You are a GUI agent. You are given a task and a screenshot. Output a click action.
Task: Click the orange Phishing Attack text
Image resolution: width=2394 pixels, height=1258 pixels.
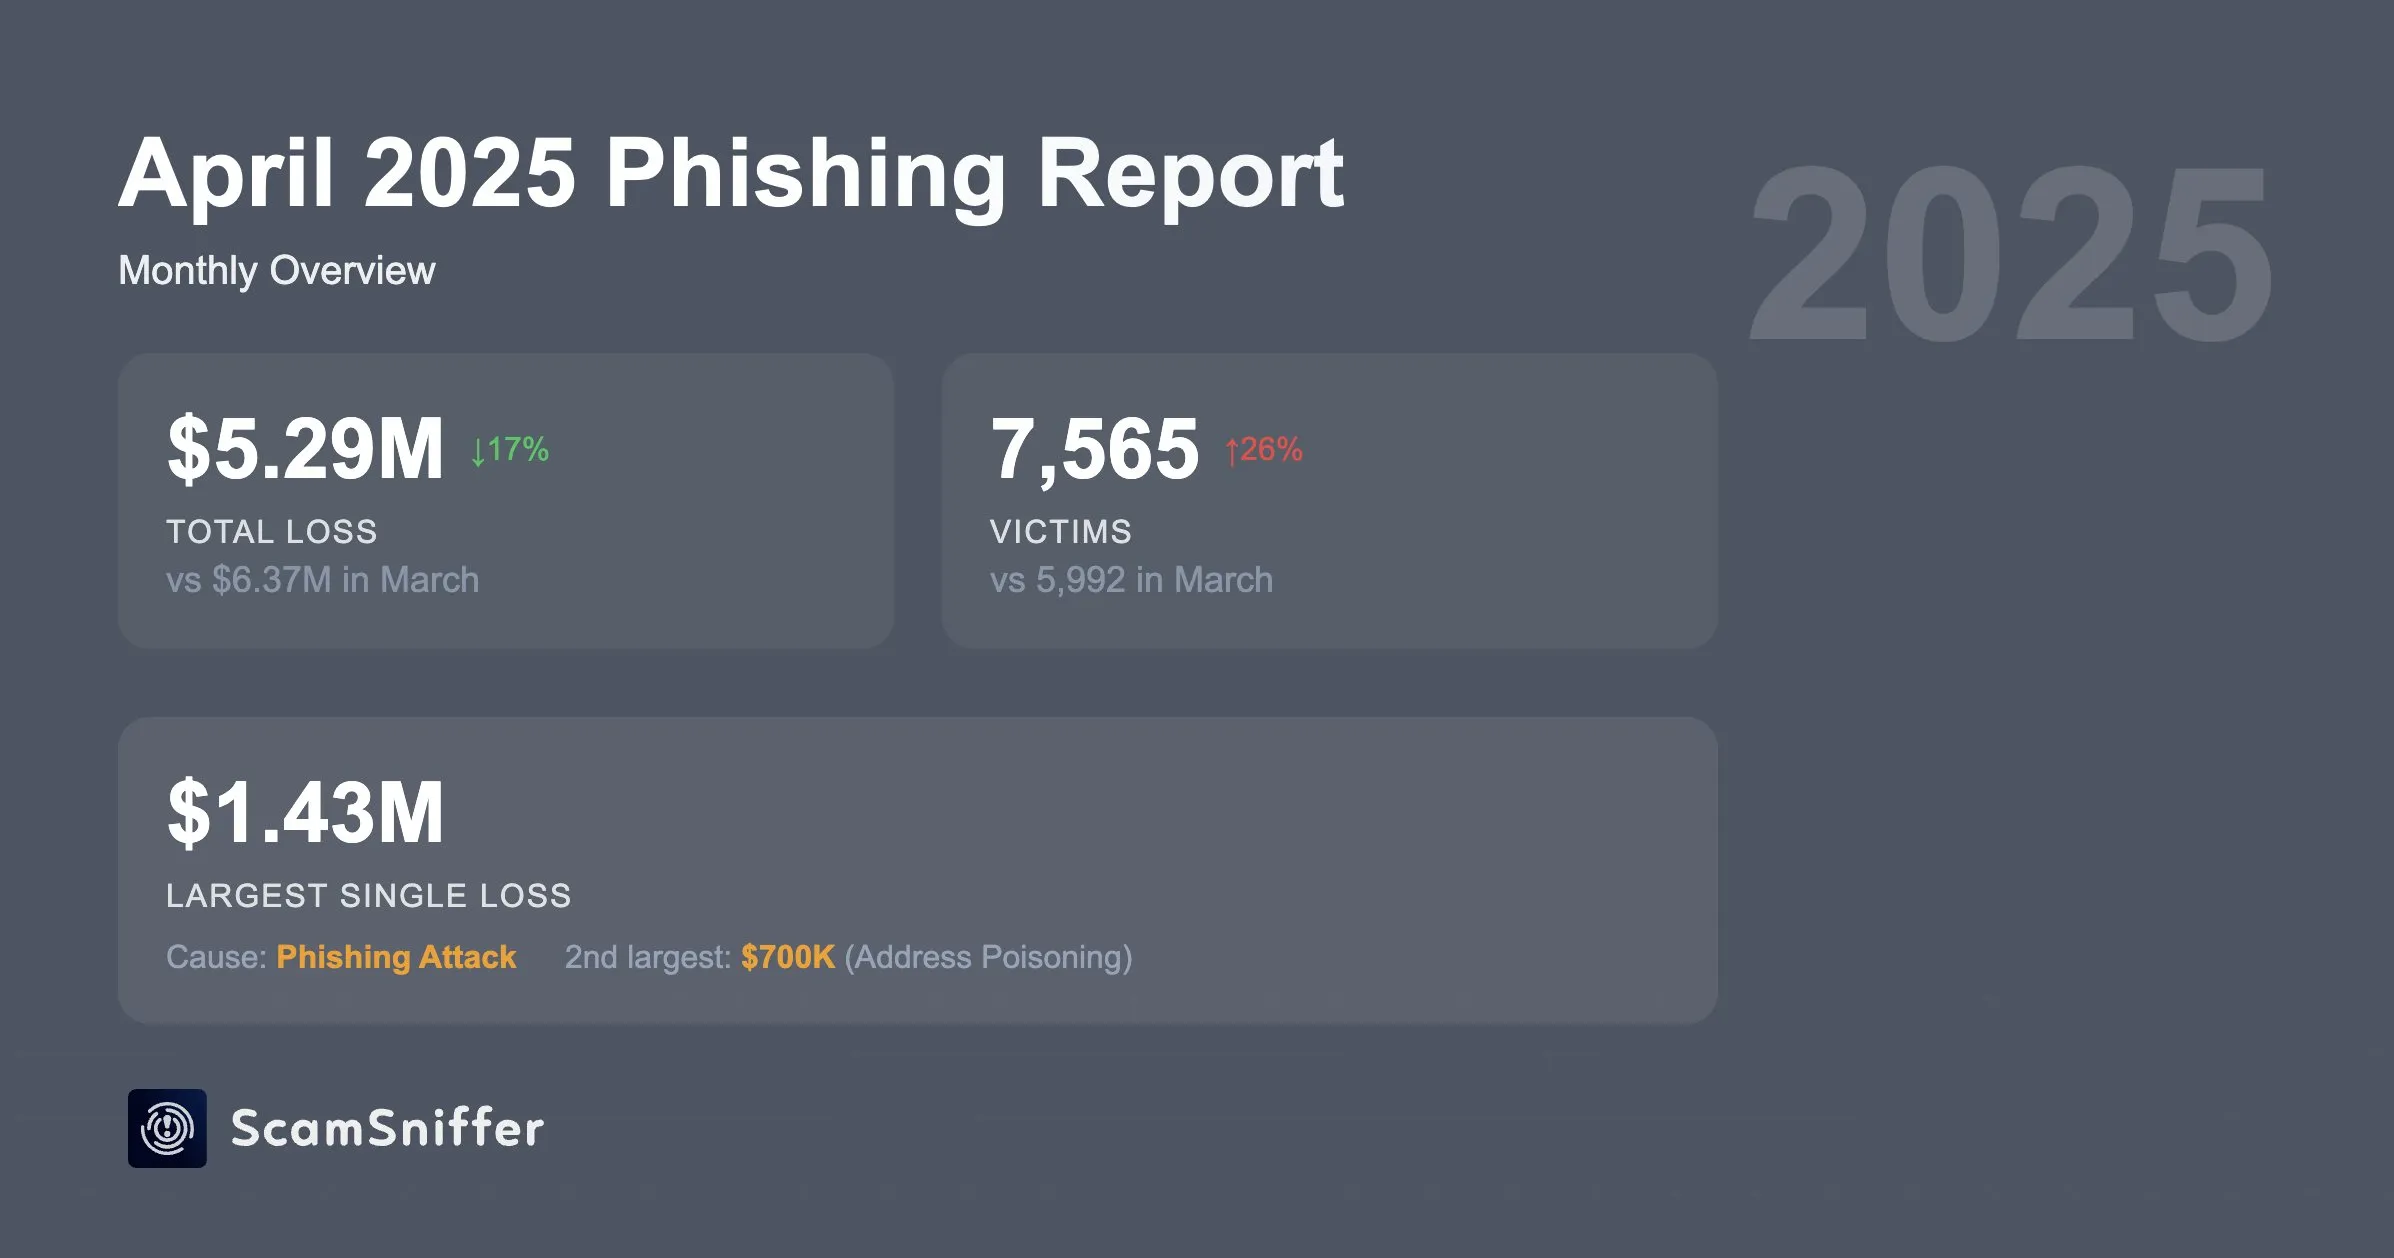click(397, 957)
